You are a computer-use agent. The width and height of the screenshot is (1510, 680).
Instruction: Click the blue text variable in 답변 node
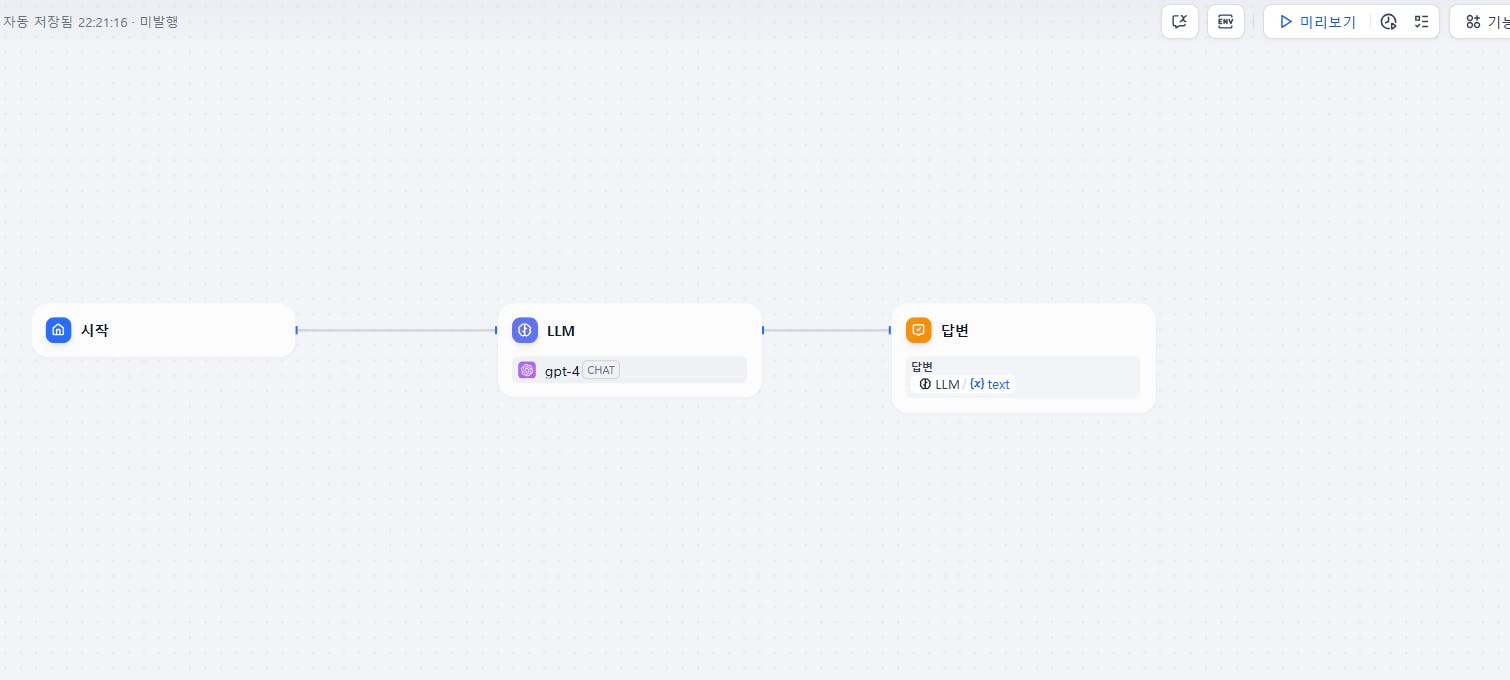991,384
